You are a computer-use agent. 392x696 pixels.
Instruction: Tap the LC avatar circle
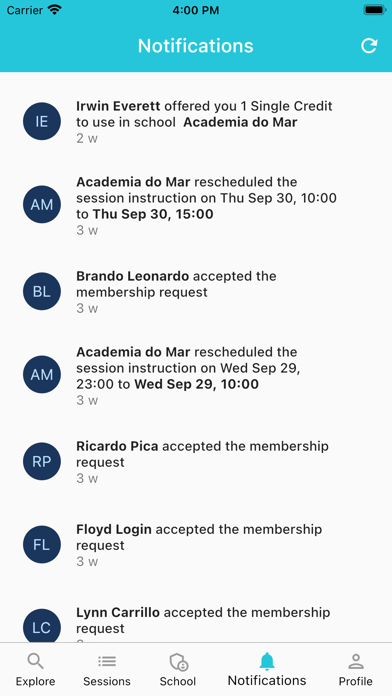[x=42, y=625]
